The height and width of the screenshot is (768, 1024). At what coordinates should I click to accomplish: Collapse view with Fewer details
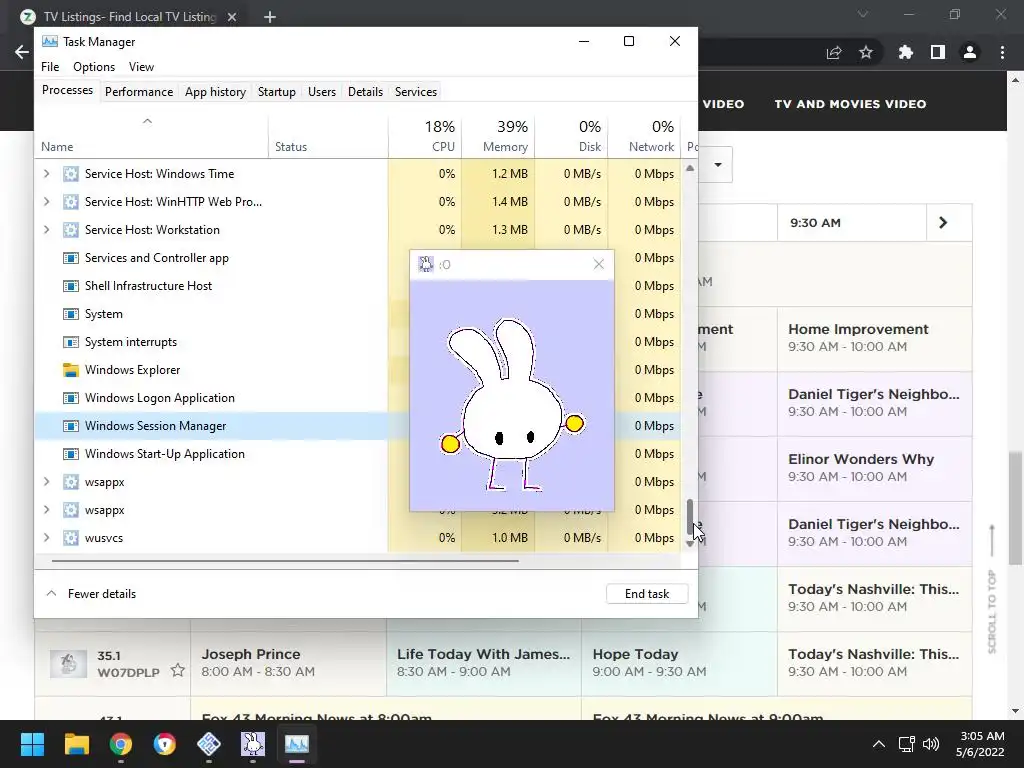(91, 594)
